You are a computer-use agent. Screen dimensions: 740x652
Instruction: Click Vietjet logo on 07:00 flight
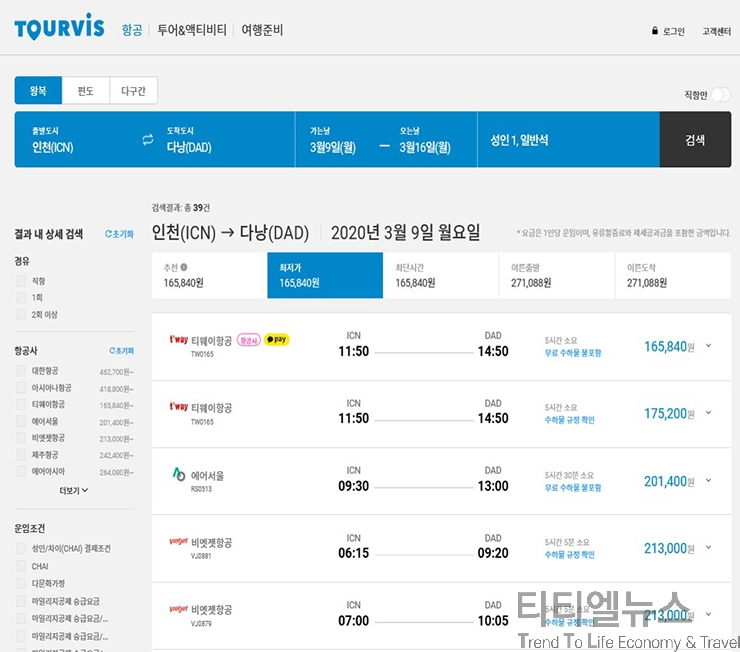pyautogui.click(x=179, y=609)
